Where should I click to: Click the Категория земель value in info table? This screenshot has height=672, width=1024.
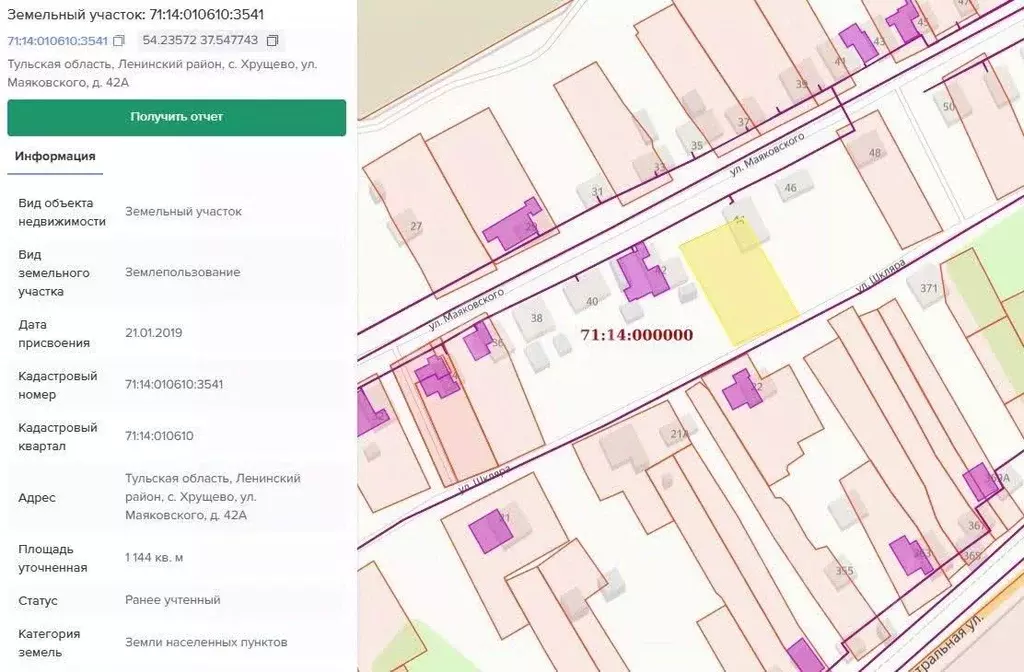pyautogui.click(x=206, y=642)
